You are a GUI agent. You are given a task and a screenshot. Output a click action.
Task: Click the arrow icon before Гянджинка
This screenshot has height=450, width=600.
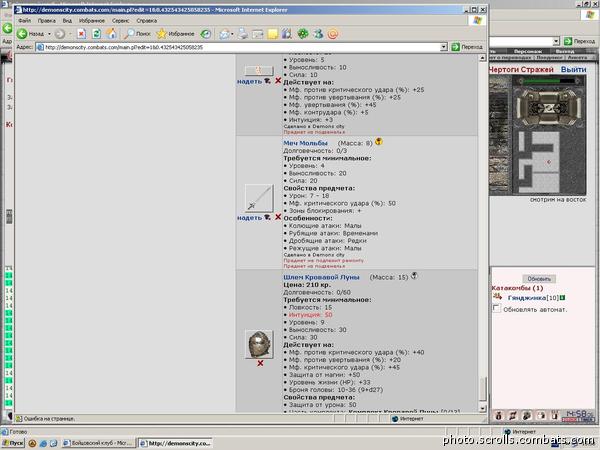point(497,297)
